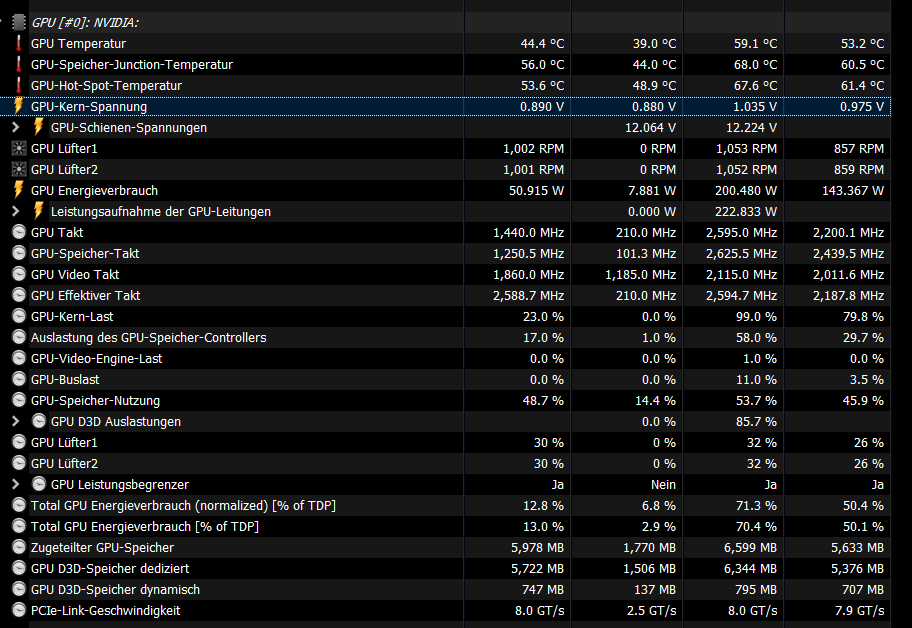Click the 85.7 % D3D Auslastungen value
Image resolution: width=912 pixels, height=628 pixels.
tap(756, 421)
